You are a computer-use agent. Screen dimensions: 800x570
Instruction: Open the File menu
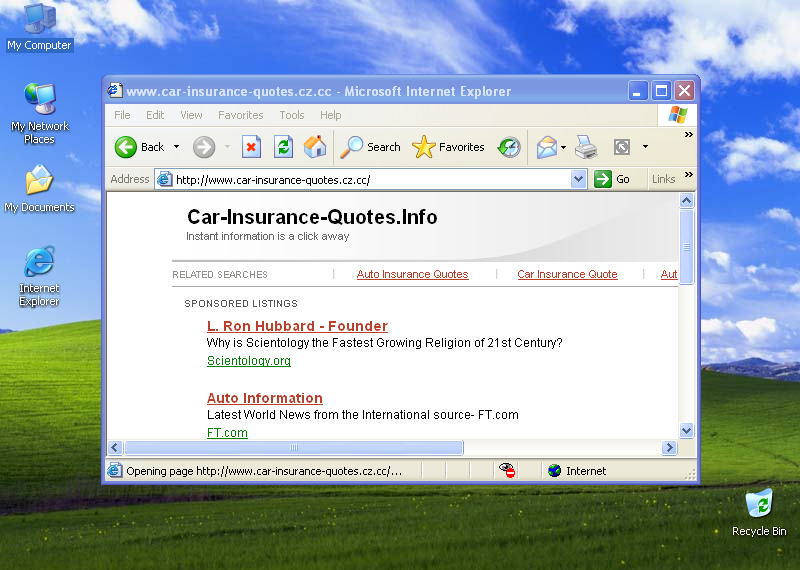[122, 115]
